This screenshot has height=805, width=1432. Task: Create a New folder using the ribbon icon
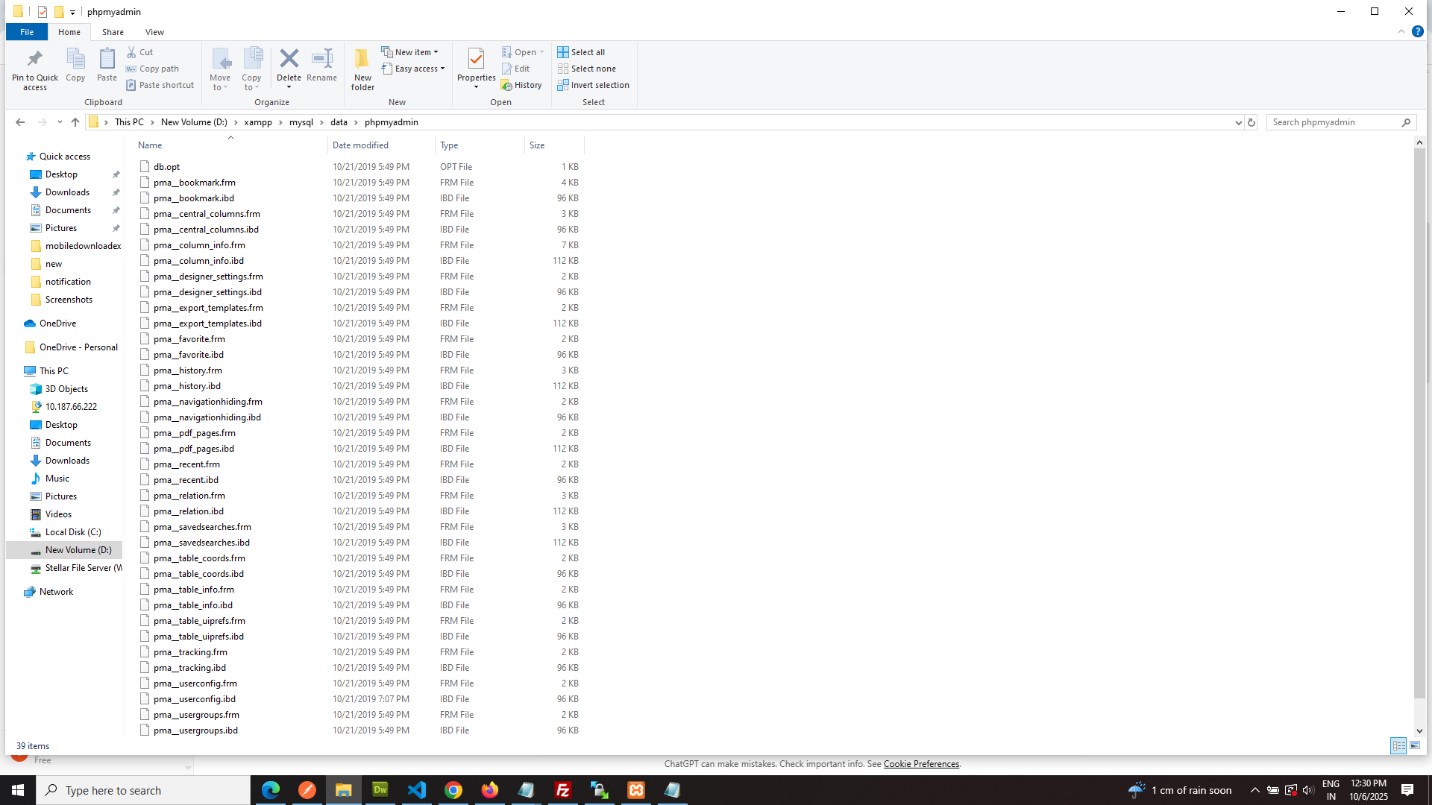click(362, 67)
